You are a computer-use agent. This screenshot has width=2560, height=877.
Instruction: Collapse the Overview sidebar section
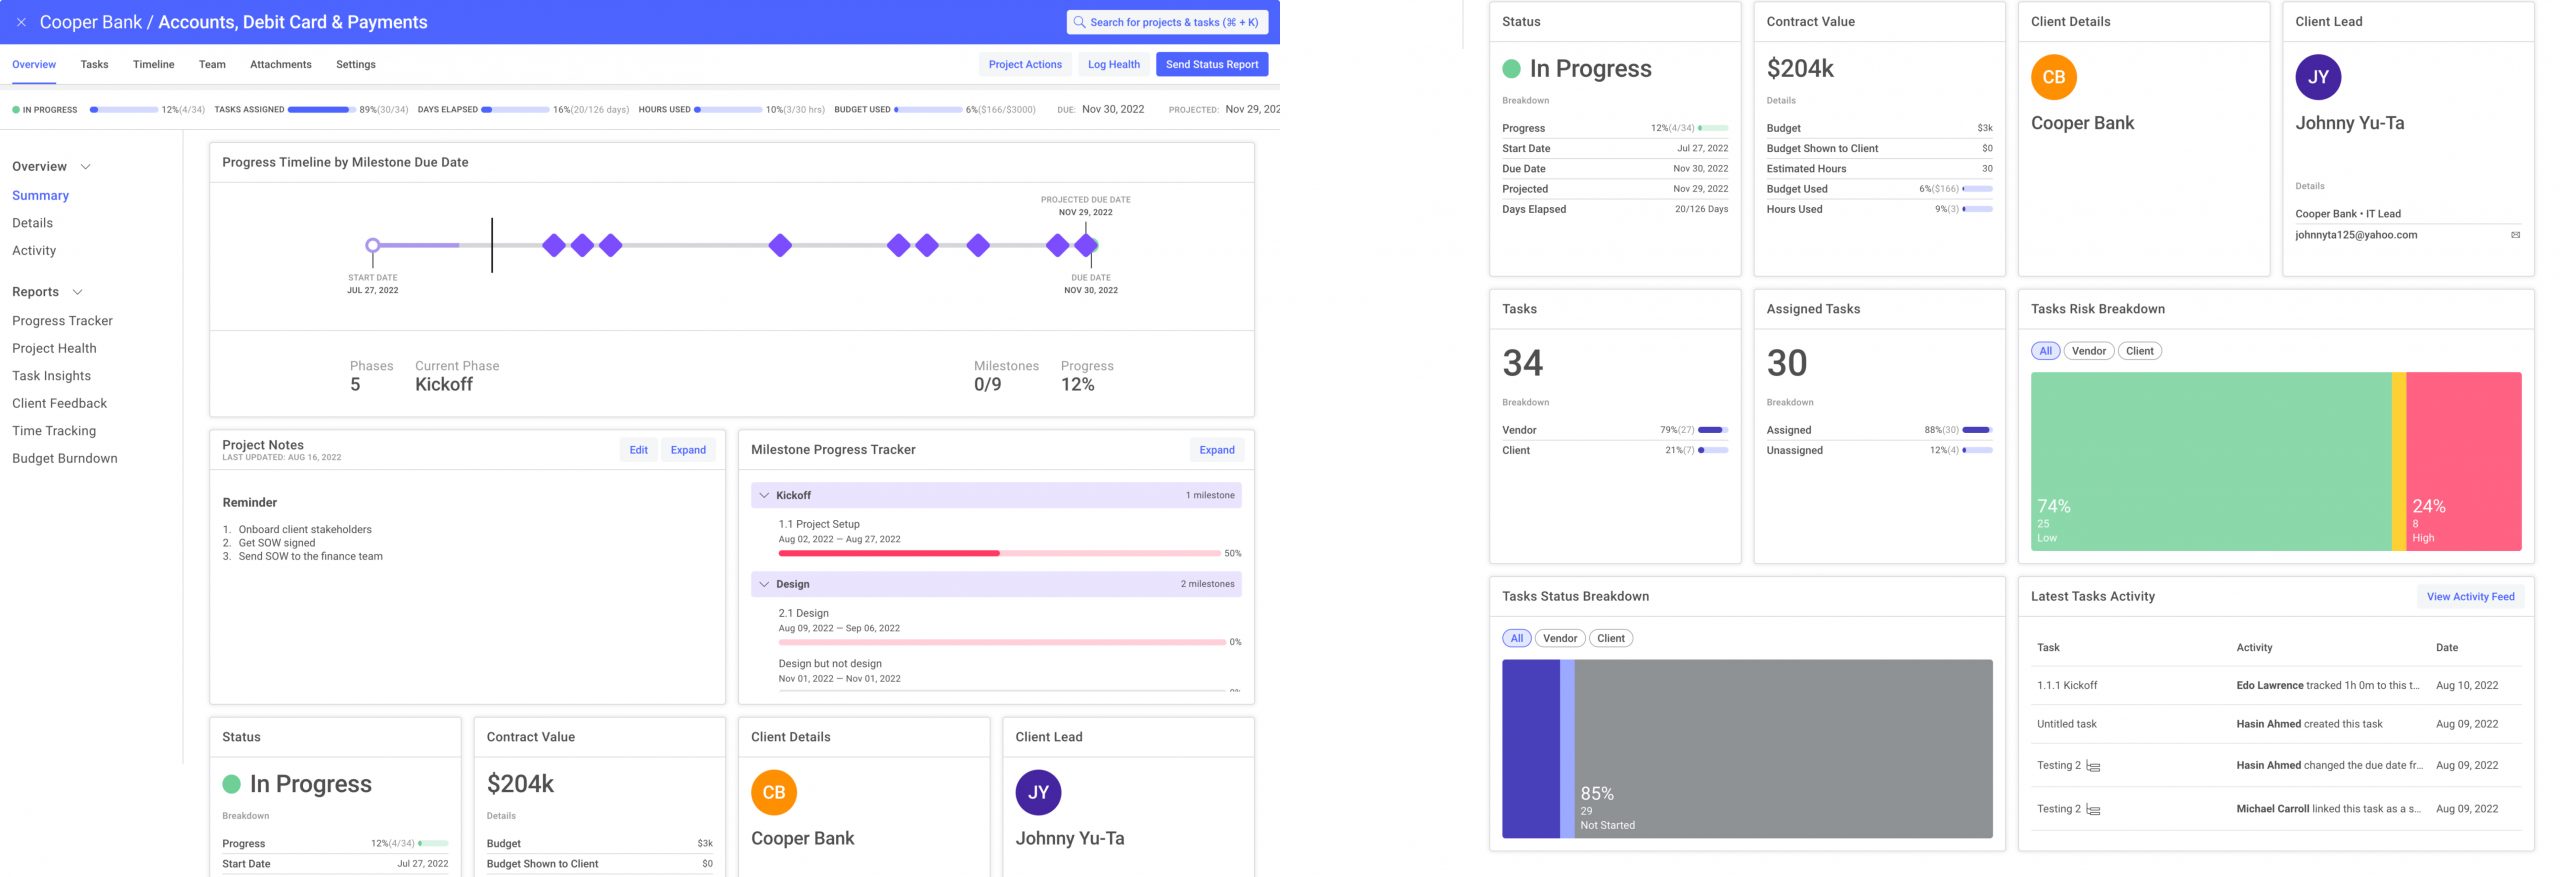click(86, 167)
